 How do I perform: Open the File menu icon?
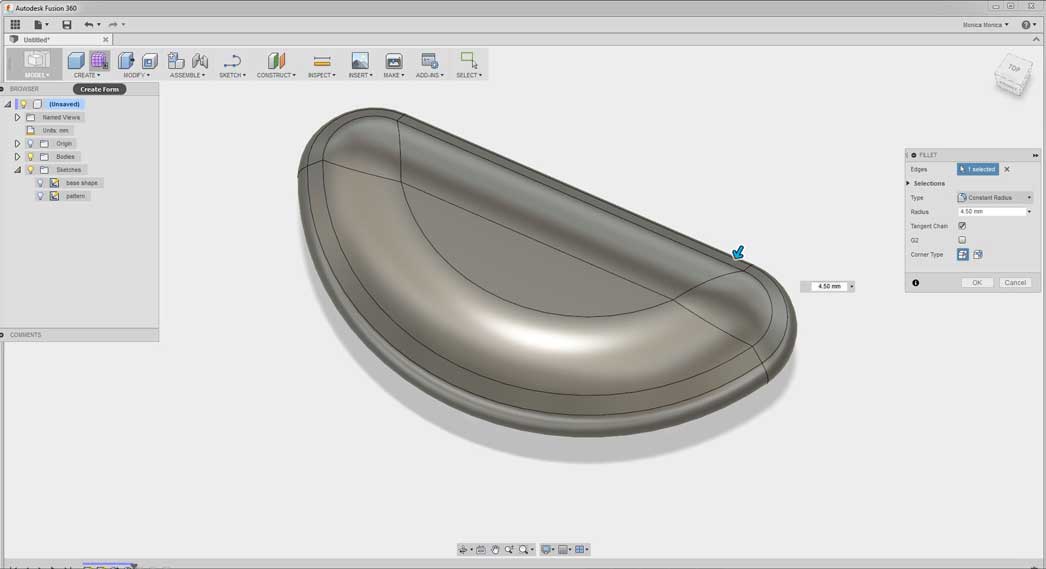coord(39,25)
